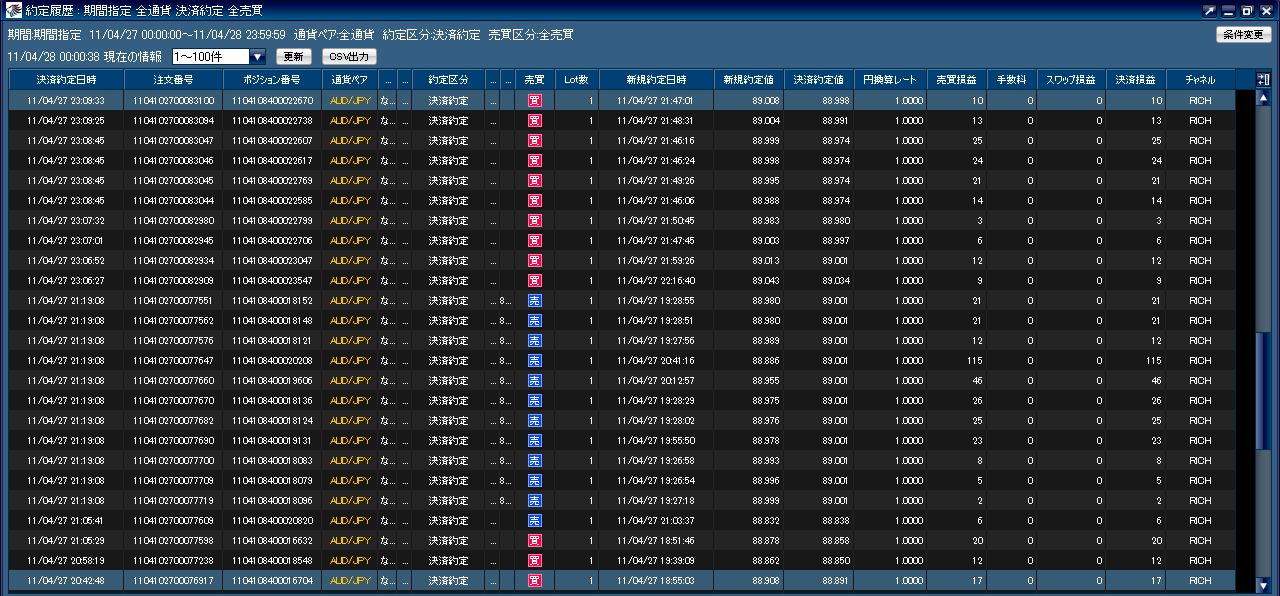Click the scrollbar up arrow

pyautogui.click(x=1262, y=98)
